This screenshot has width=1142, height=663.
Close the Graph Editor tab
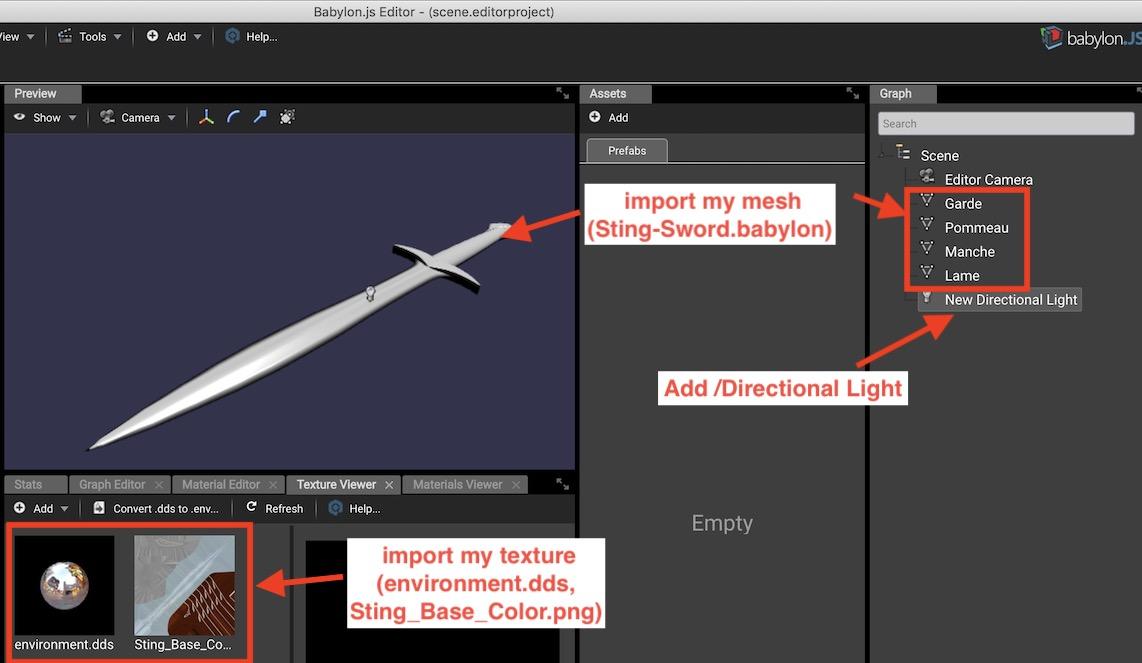click(159, 484)
